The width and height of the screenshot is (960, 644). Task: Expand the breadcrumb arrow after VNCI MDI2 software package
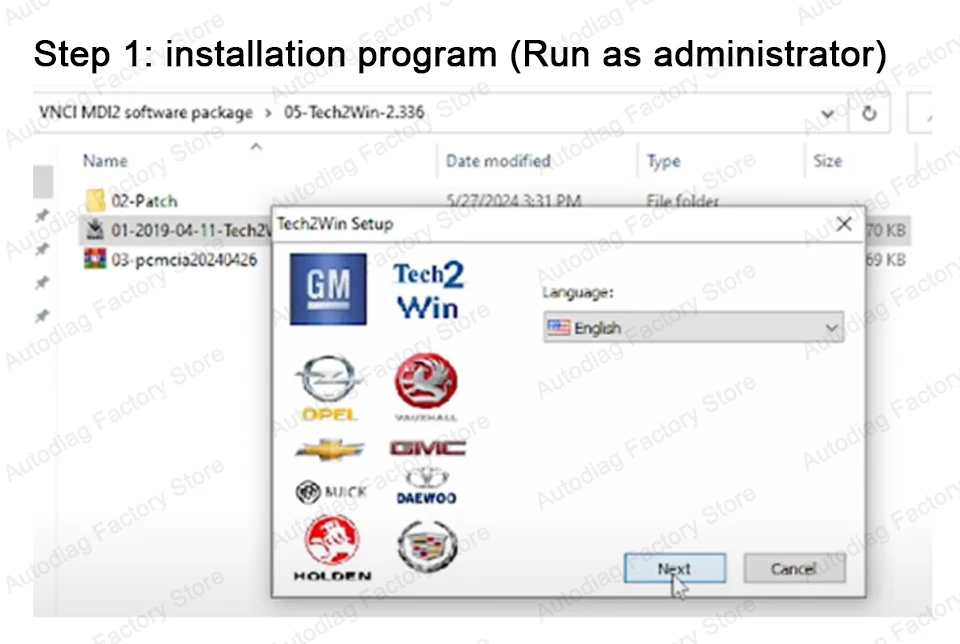(x=268, y=113)
